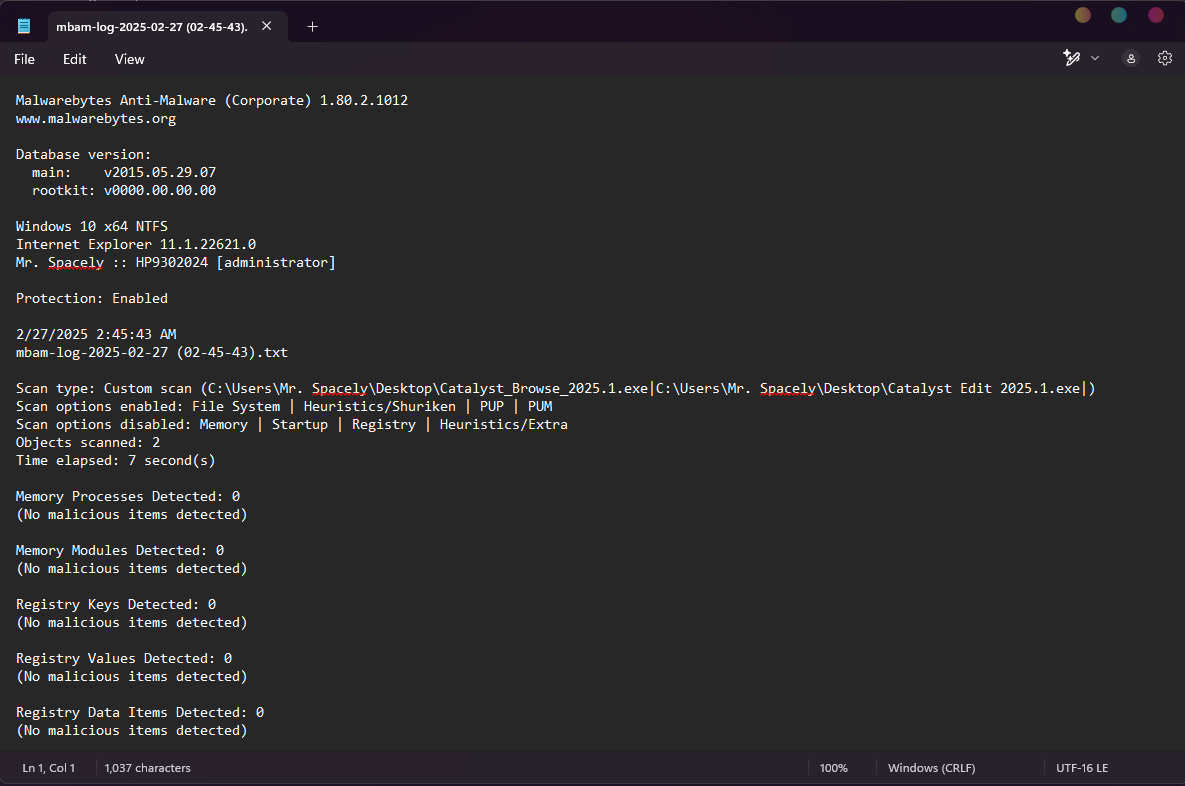Viewport: 1185px width, 786px height.
Task: Open the AI rewrite pen icon
Action: (1071, 58)
